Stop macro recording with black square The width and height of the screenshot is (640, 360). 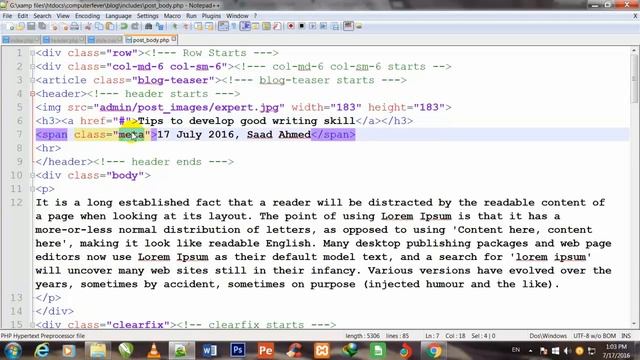(x=302, y=27)
